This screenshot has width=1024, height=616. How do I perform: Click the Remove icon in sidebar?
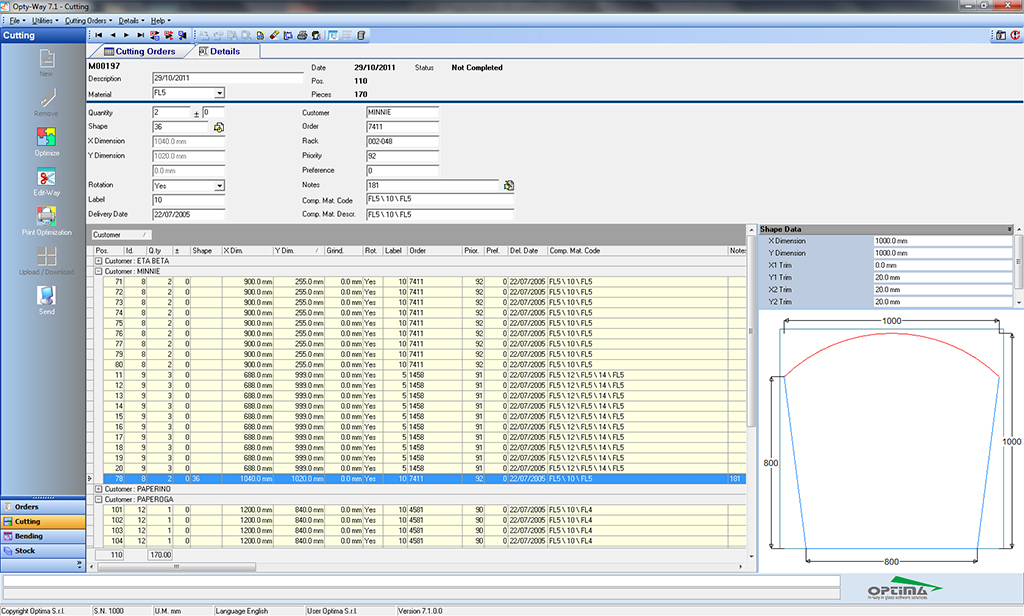tap(46, 97)
